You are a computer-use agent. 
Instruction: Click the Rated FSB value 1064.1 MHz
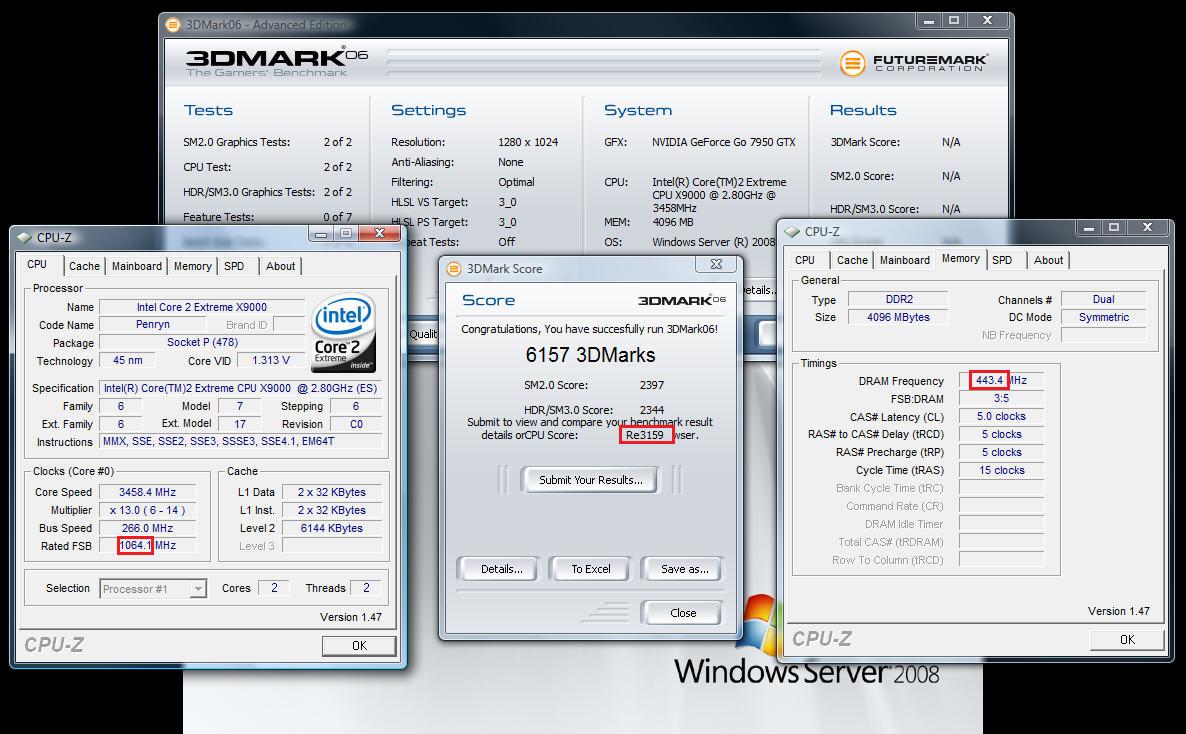pyautogui.click(x=147, y=546)
